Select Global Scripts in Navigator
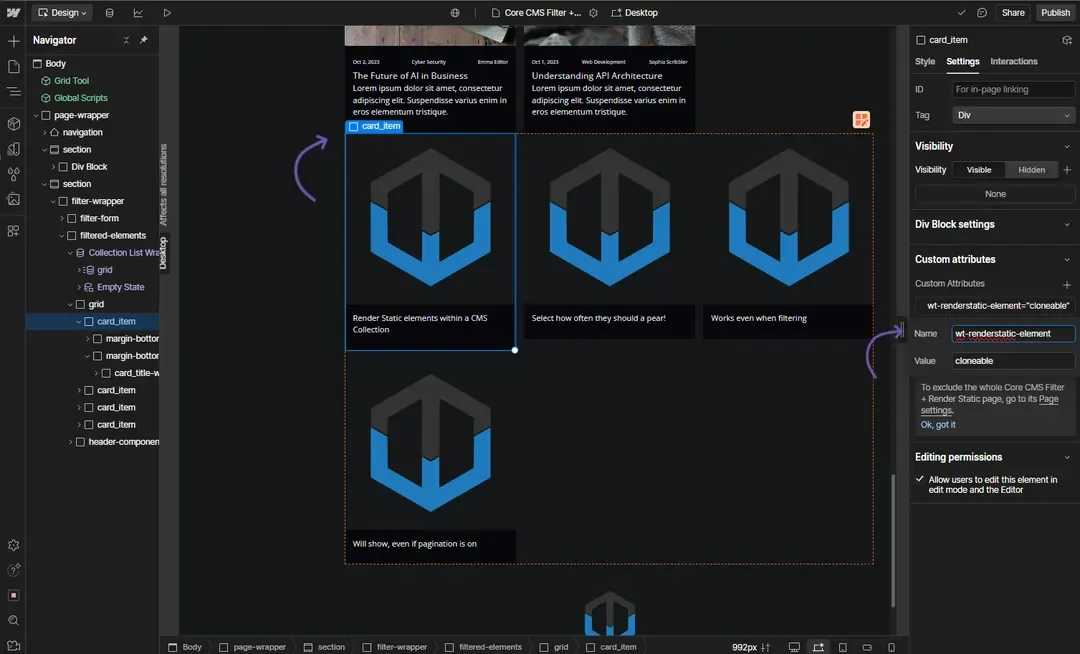This screenshot has width=1080, height=654. pos(81,98)
